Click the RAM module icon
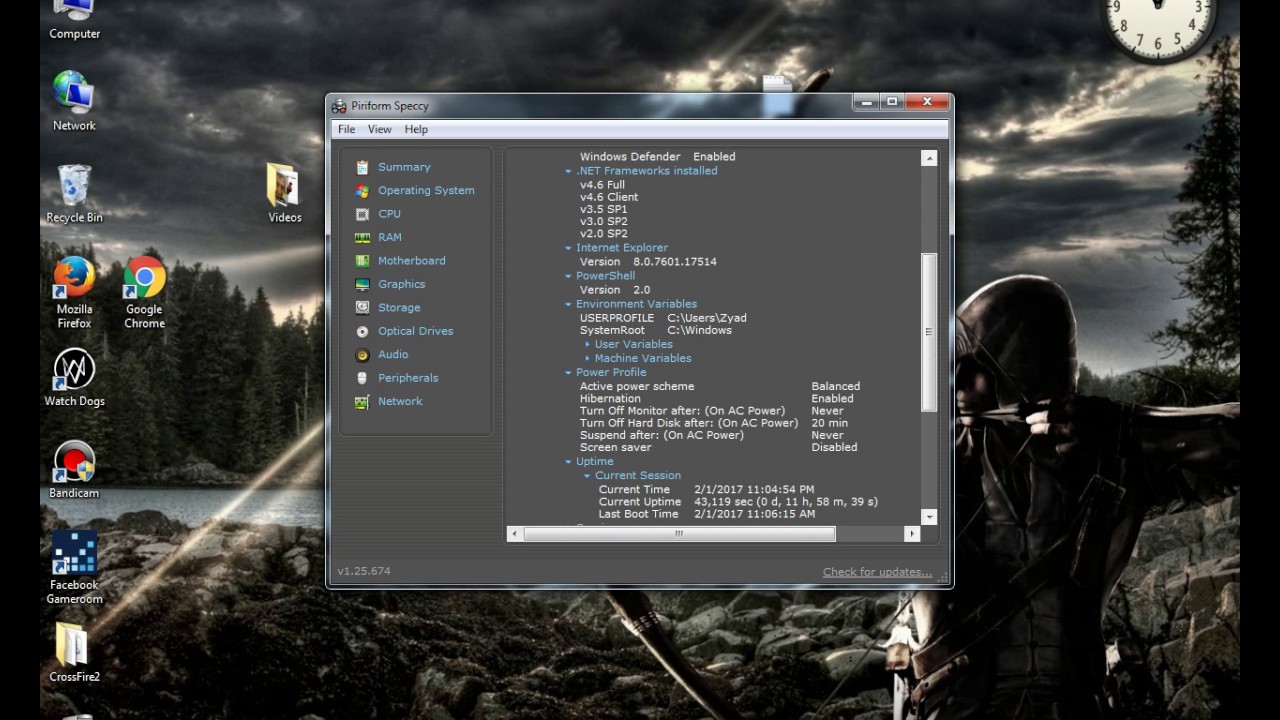Image resolution: width=1280 pixels, height=720 pixels. coord(362,237)
